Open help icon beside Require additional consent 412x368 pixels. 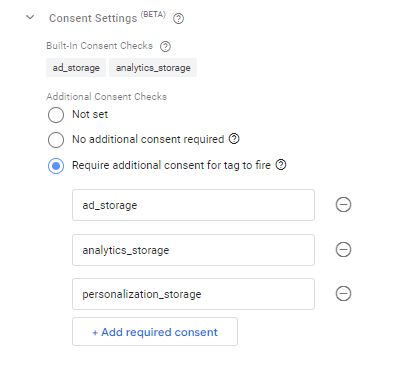(281, 165)
